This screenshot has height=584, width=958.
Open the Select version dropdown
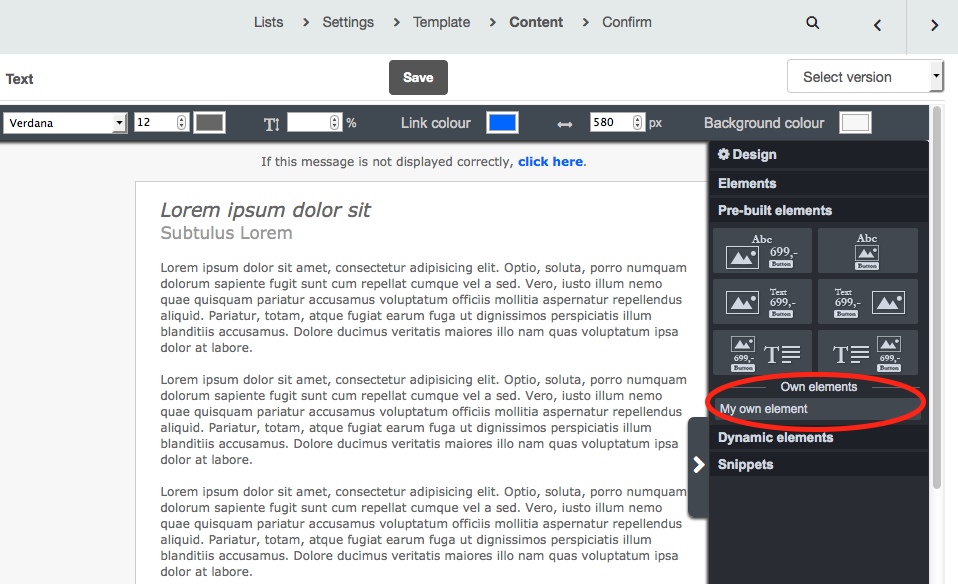(864, 77)
